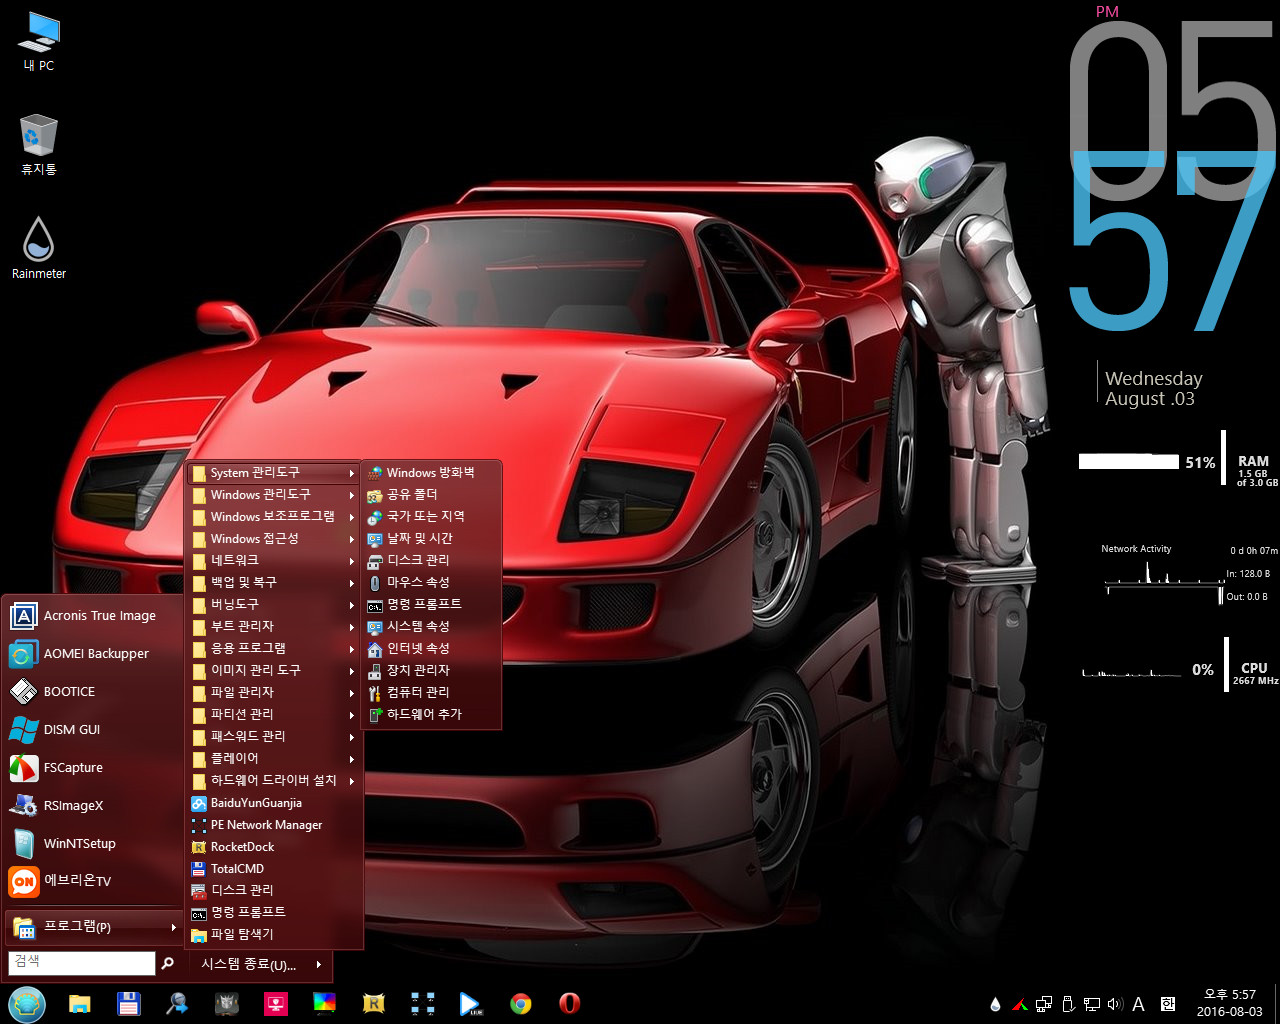Choose 하드웨어 추가 in the submenu
This screenshot has height=1024, width=1280.
[x=431, y=715]
